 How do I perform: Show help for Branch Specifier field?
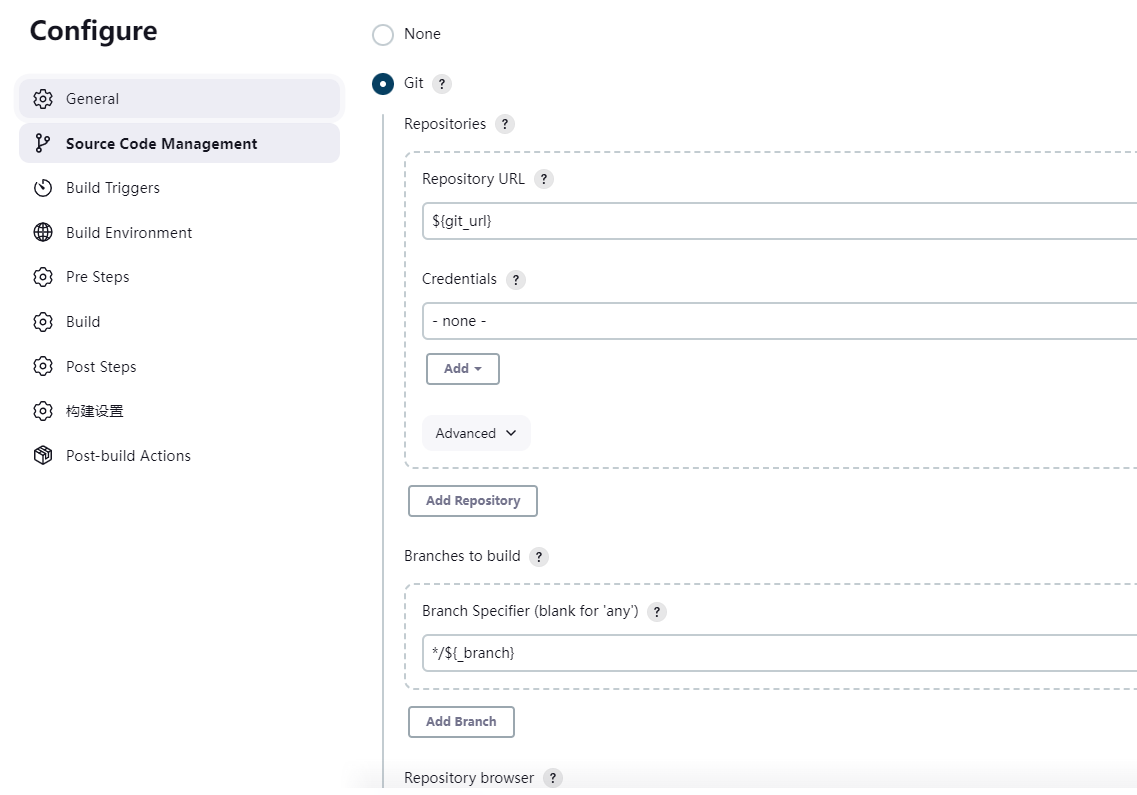tap(657, 612)
